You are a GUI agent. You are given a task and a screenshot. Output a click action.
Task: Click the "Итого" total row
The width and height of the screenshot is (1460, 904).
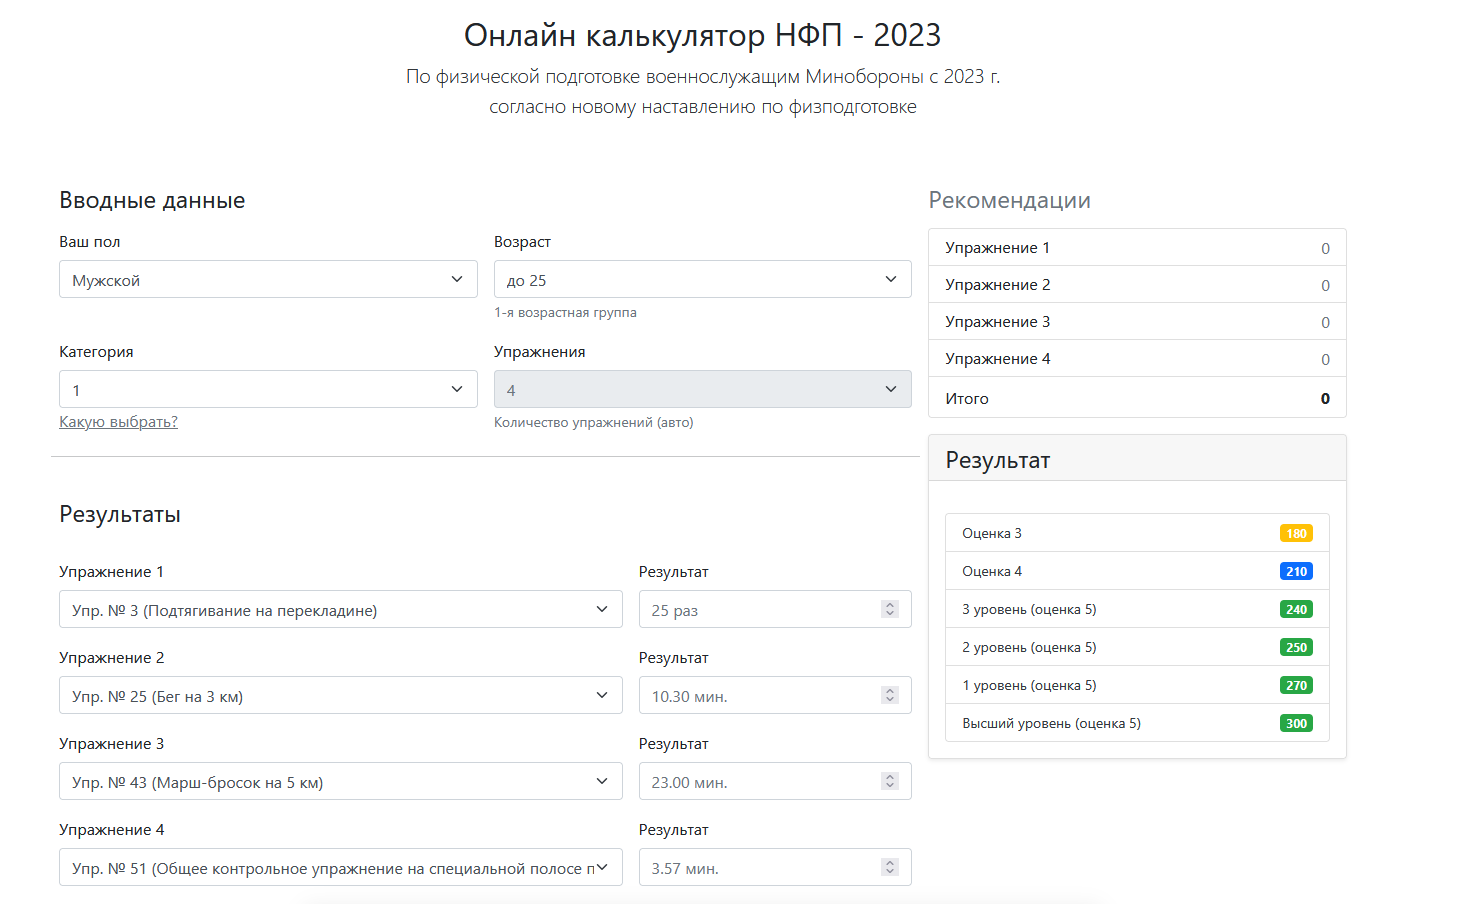[1137, 398]
